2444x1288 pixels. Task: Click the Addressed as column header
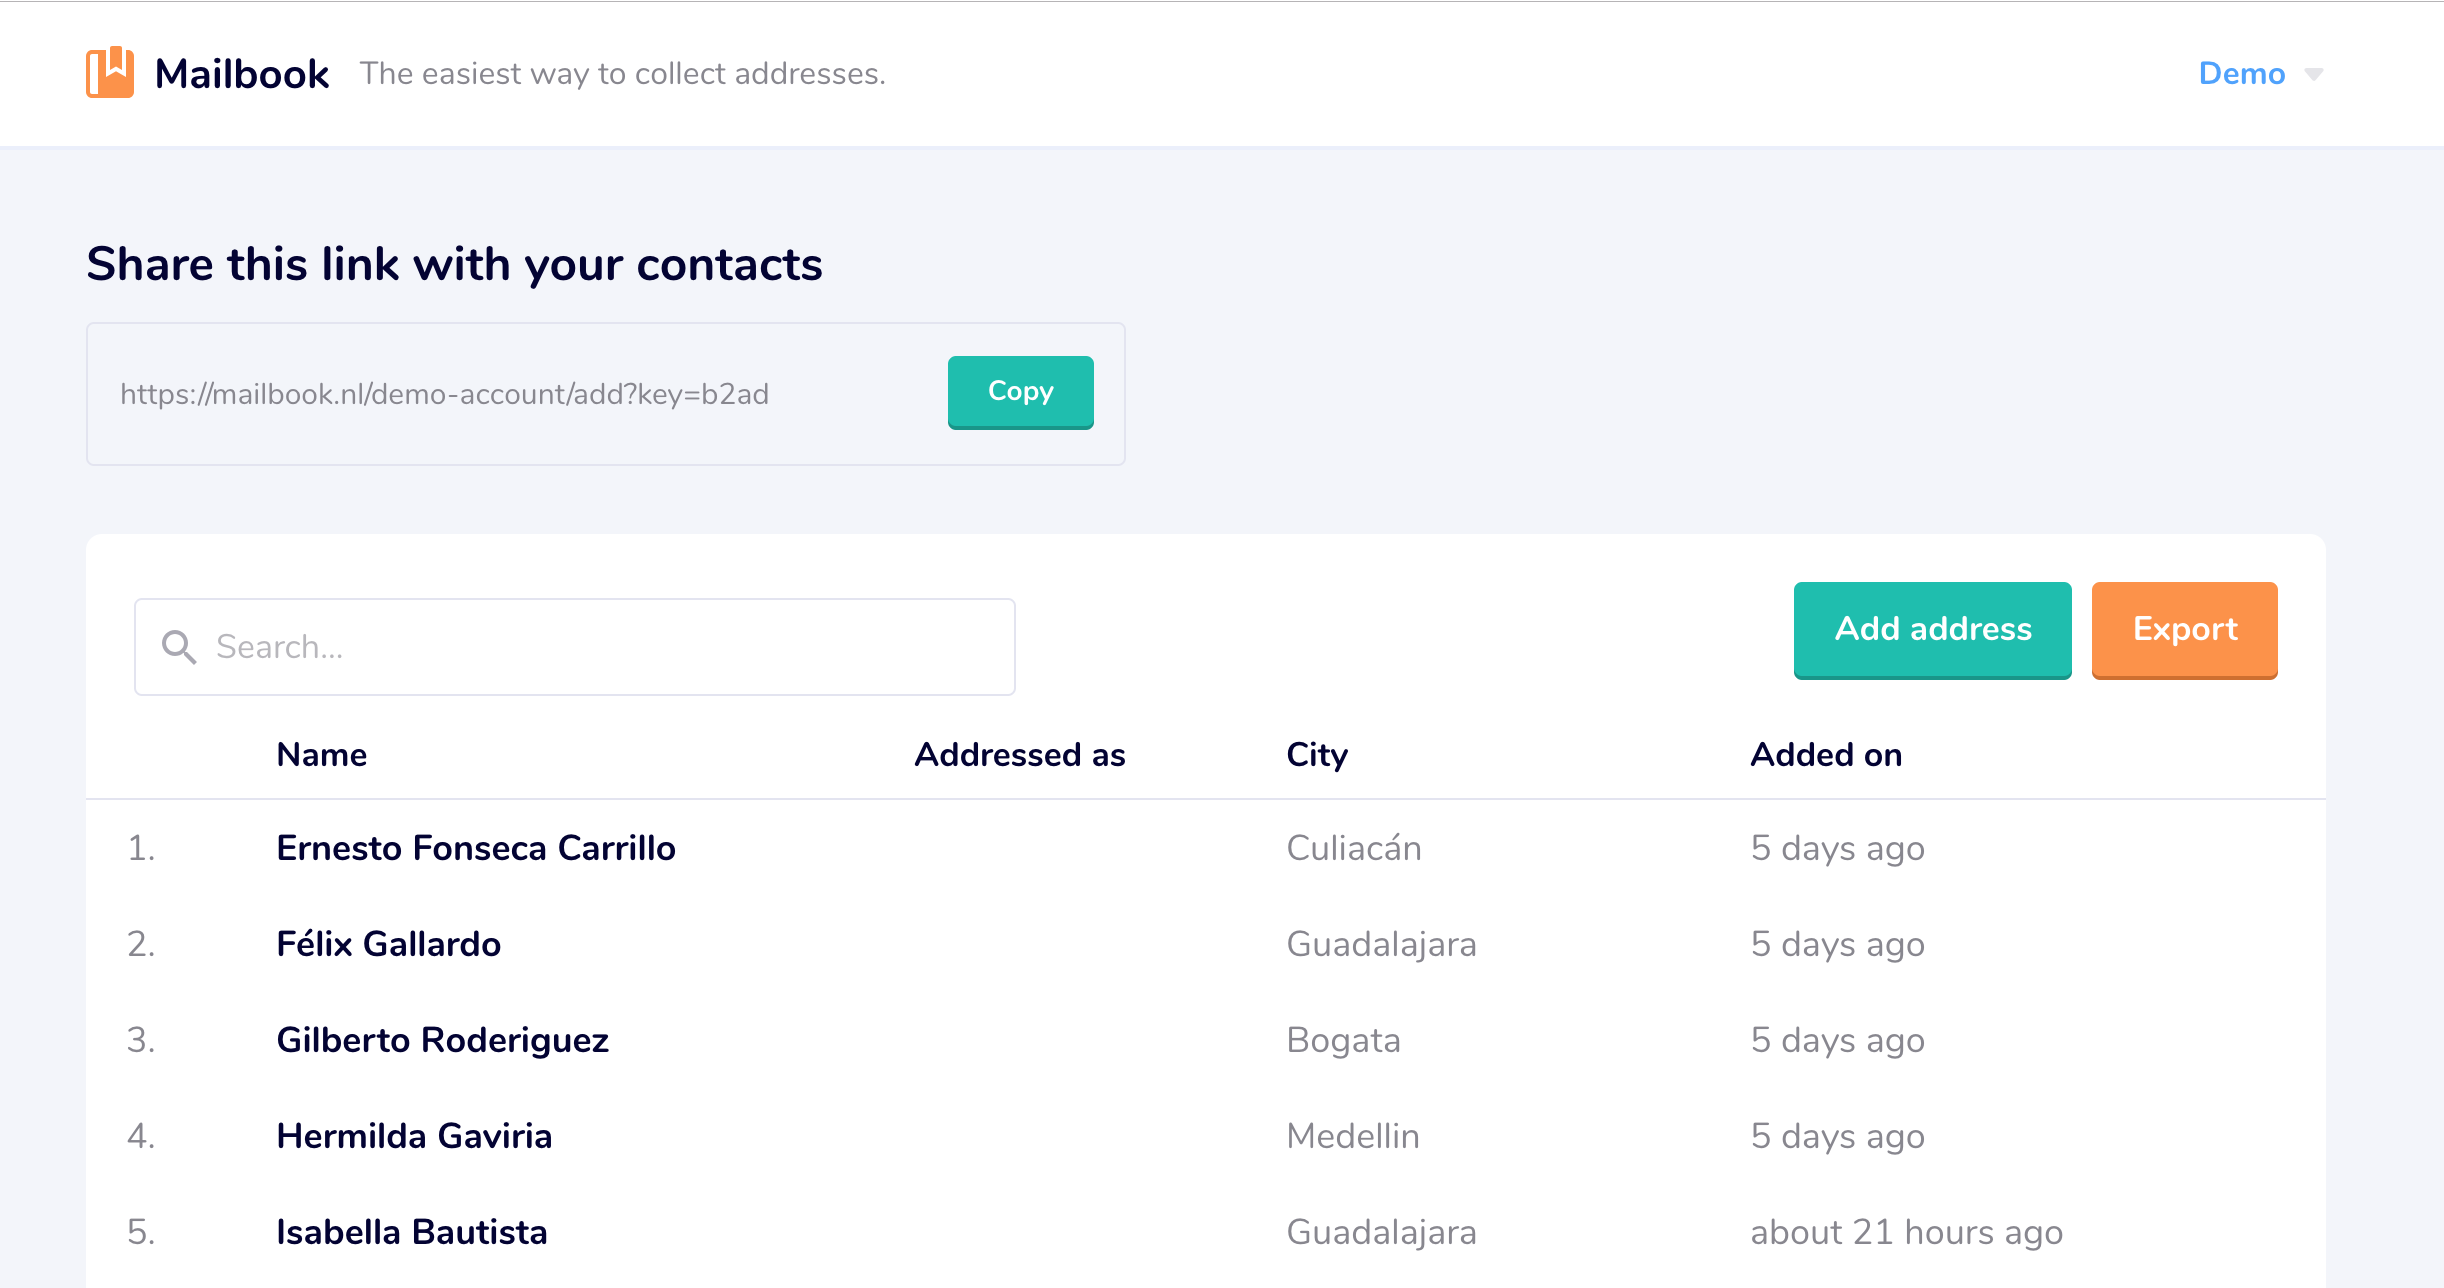pyautogui.click(x=1020, y=755)
